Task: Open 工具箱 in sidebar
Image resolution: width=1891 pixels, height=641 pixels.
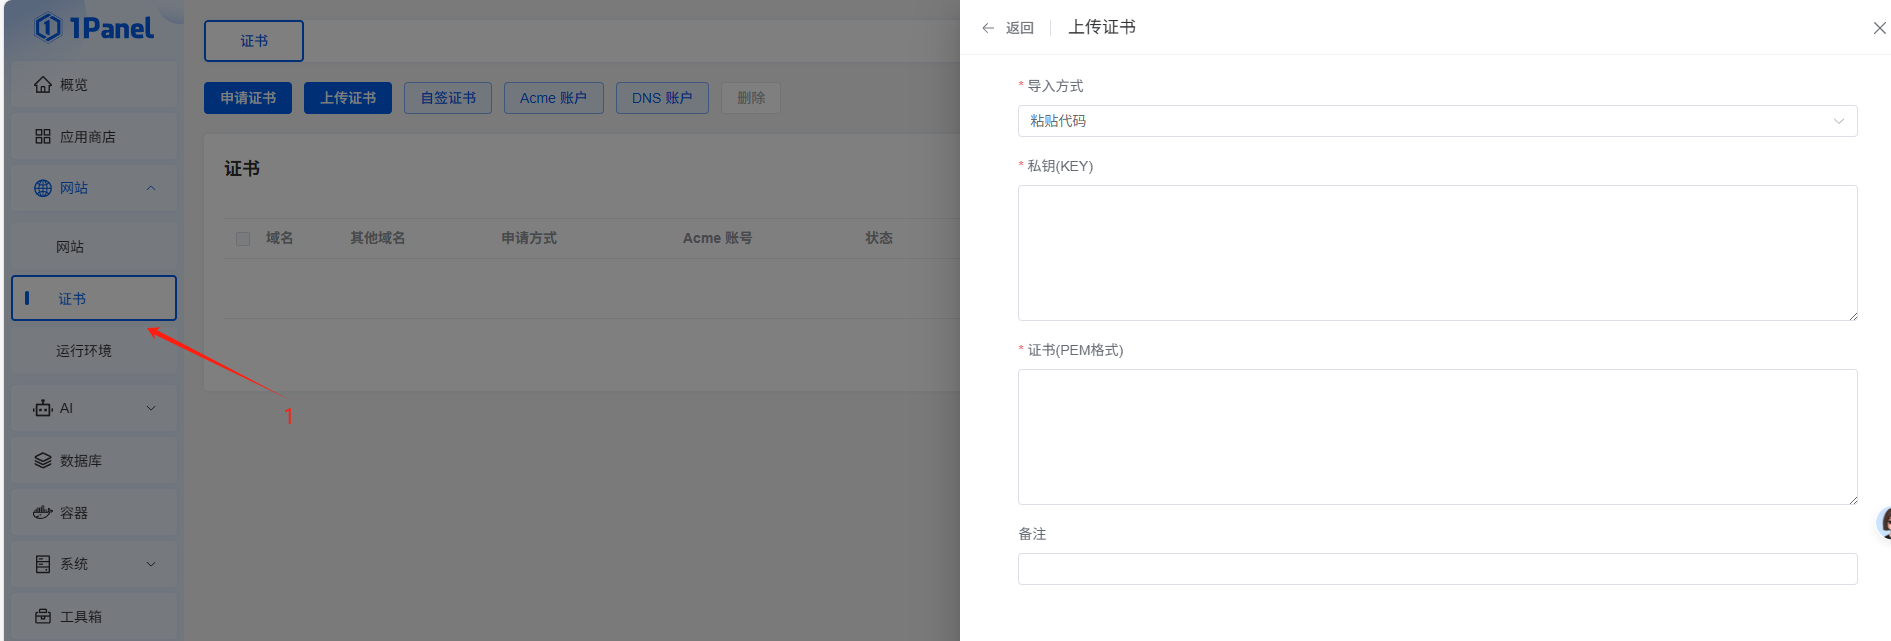Action: coord(94,617)
